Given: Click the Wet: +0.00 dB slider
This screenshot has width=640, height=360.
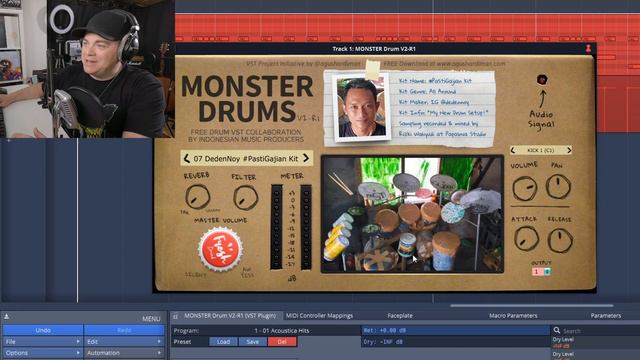Looking at the screenshot, I should tap(455, 330).
